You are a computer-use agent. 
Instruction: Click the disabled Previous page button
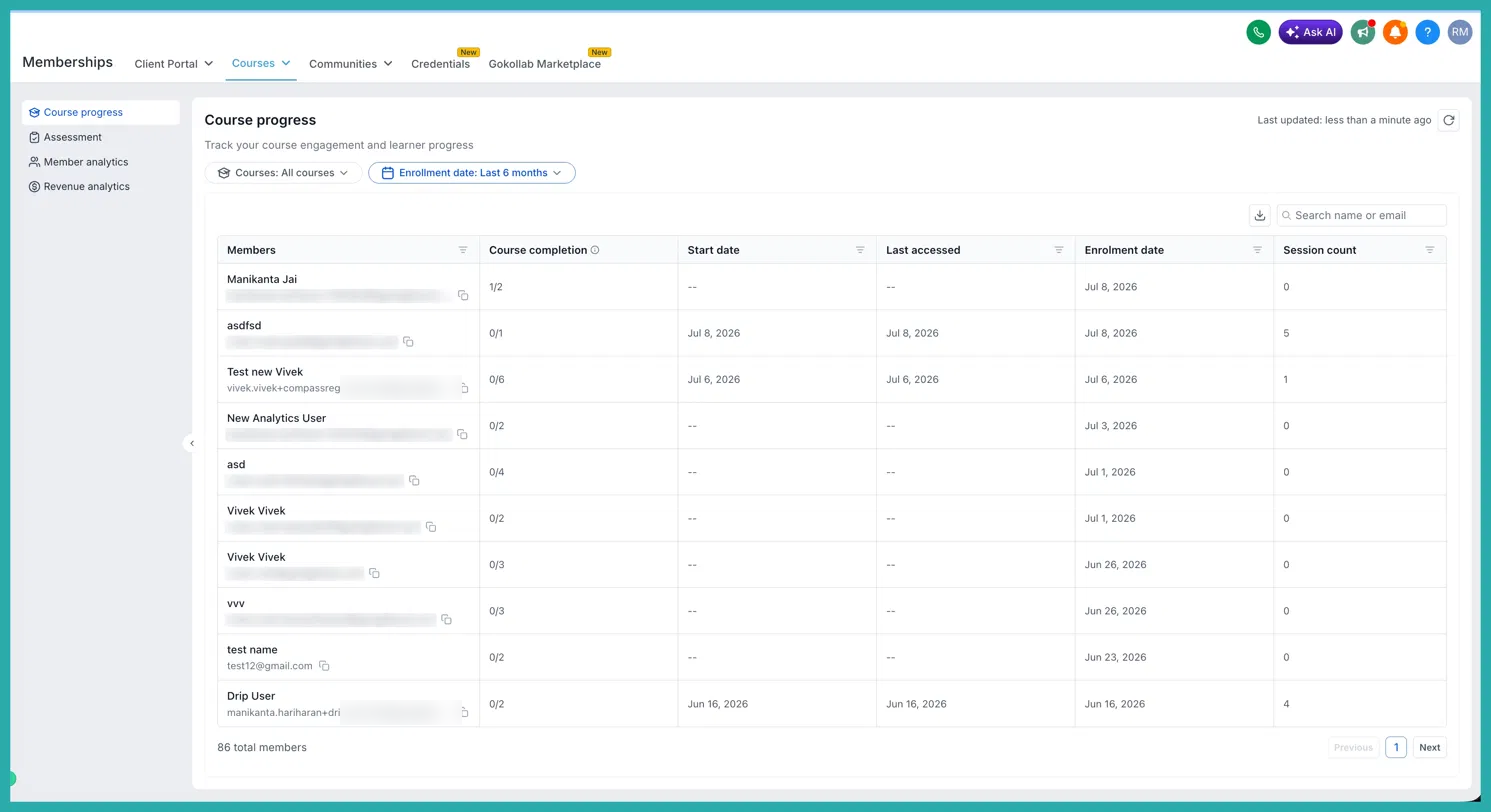coord(1353,747)
